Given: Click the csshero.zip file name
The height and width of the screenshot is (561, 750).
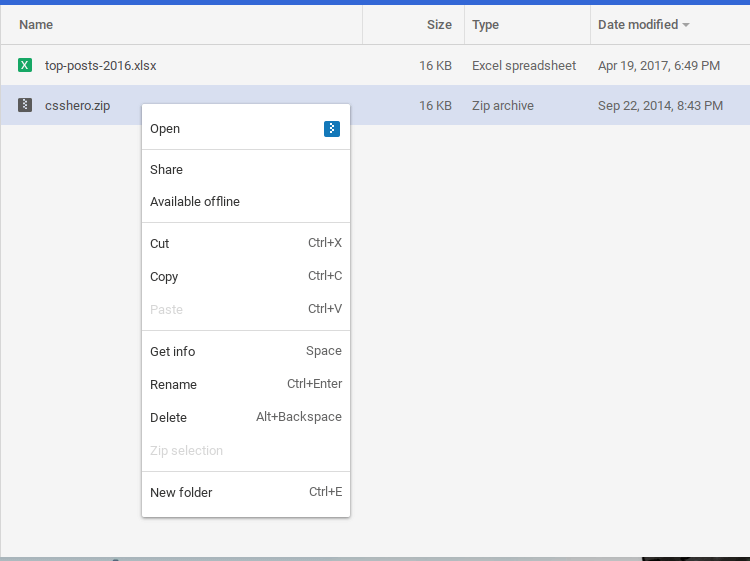Looking at the screenshot, I should coord(77,105).
